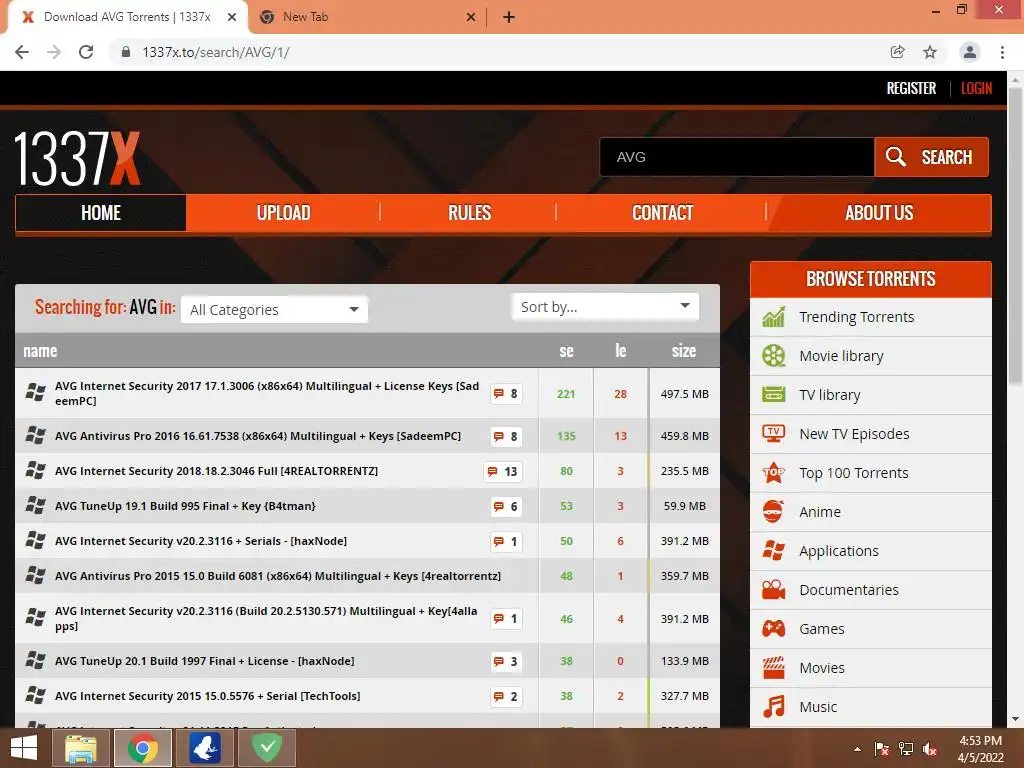Click the Top 100 Torrents sidebar link

click(x=854, y=473)
